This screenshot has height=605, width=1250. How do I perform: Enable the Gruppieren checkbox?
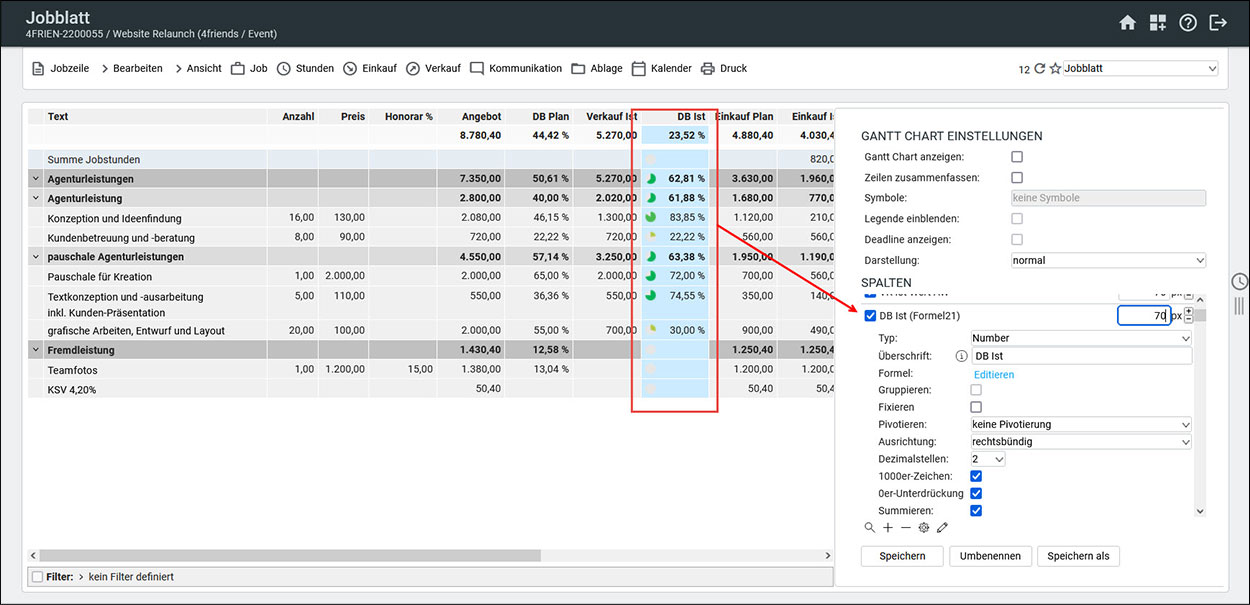(976, 390)
